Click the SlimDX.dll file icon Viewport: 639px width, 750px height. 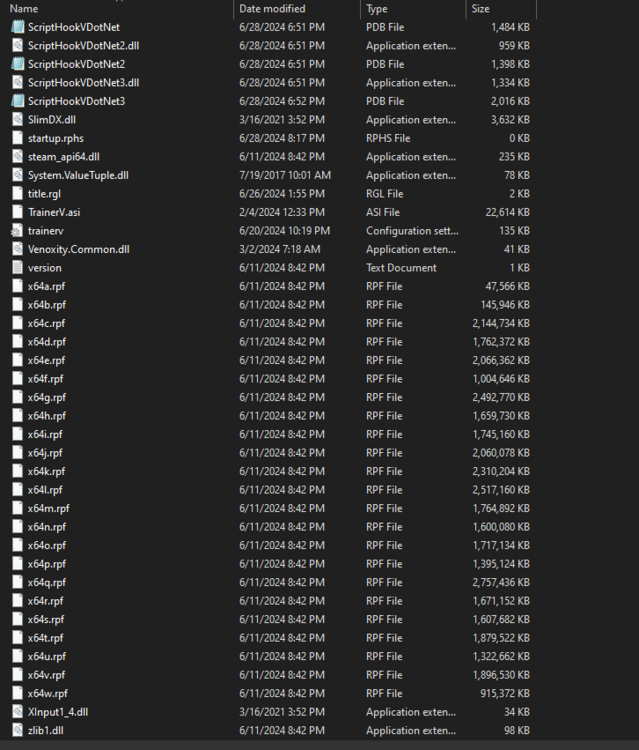point(18,120)
